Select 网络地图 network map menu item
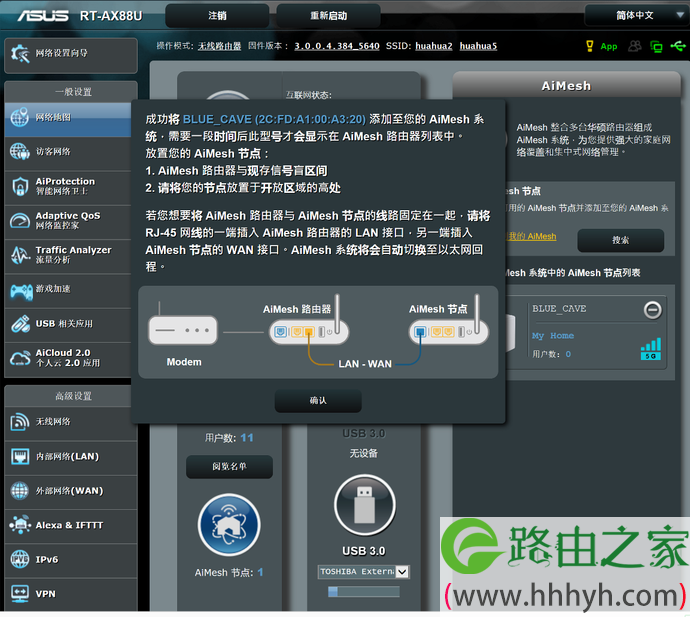Screen dimensions: 690x617 point(68,118)
